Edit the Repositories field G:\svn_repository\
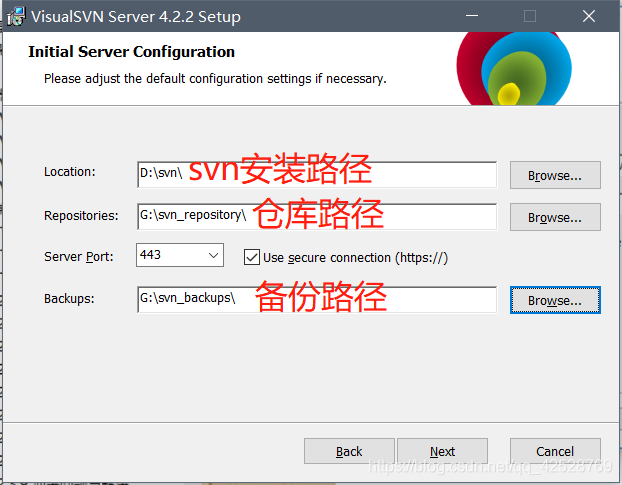622x485 pixels. [x=317, y=217]
